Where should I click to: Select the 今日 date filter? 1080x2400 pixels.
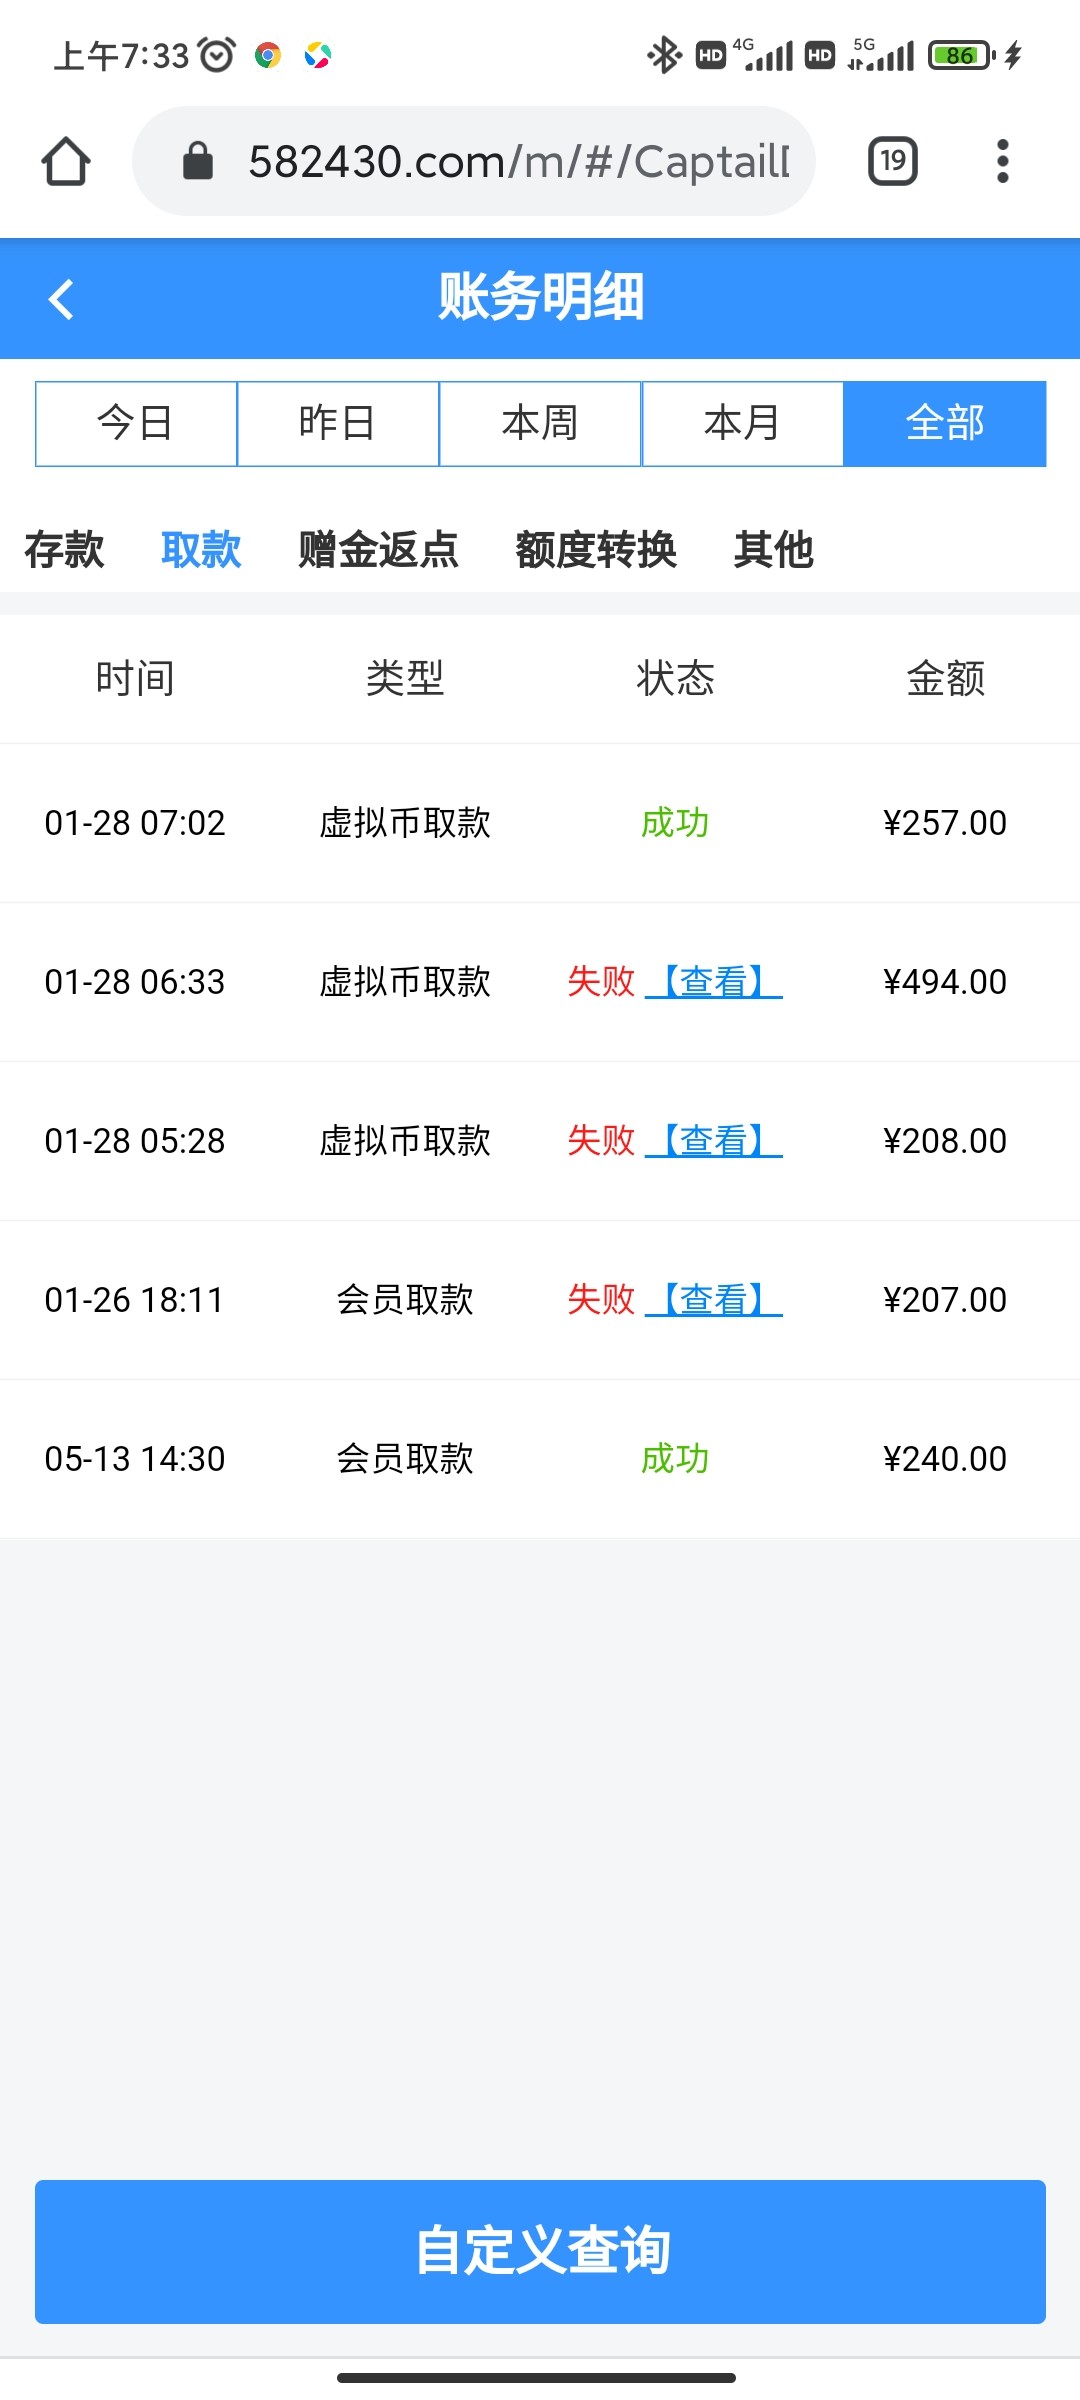(x=136, y=423)
